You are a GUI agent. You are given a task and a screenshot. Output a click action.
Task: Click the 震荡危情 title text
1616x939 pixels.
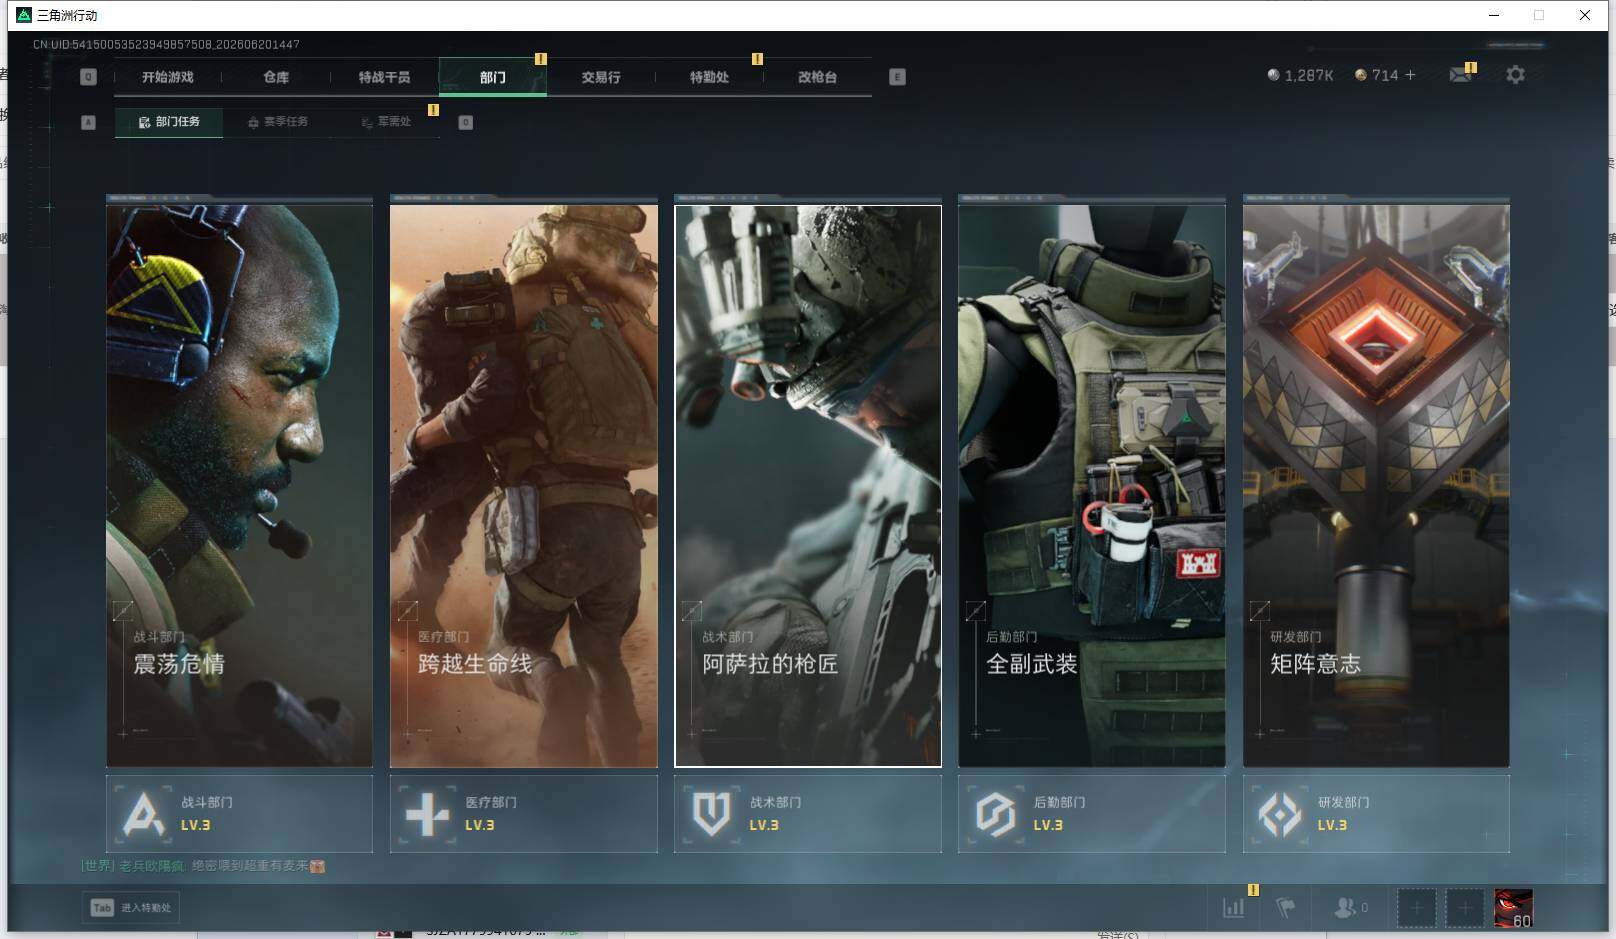[x=180, y=664]
